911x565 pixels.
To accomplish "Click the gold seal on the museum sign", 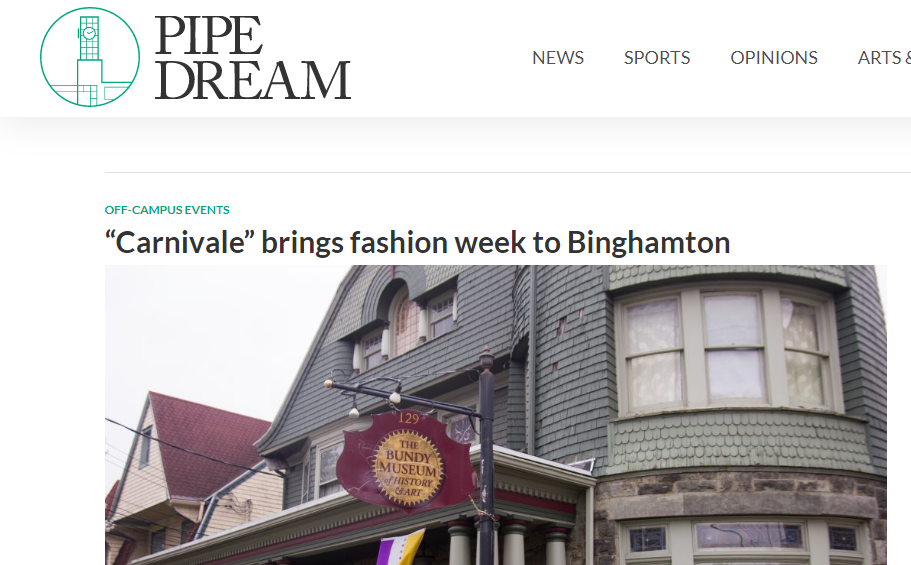I will pos(408,468).
